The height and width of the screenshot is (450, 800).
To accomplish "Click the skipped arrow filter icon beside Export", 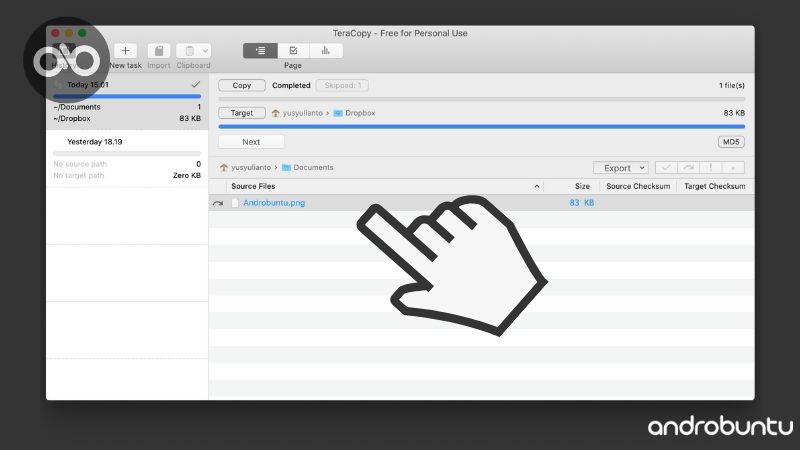I will (x=688, y=167).
